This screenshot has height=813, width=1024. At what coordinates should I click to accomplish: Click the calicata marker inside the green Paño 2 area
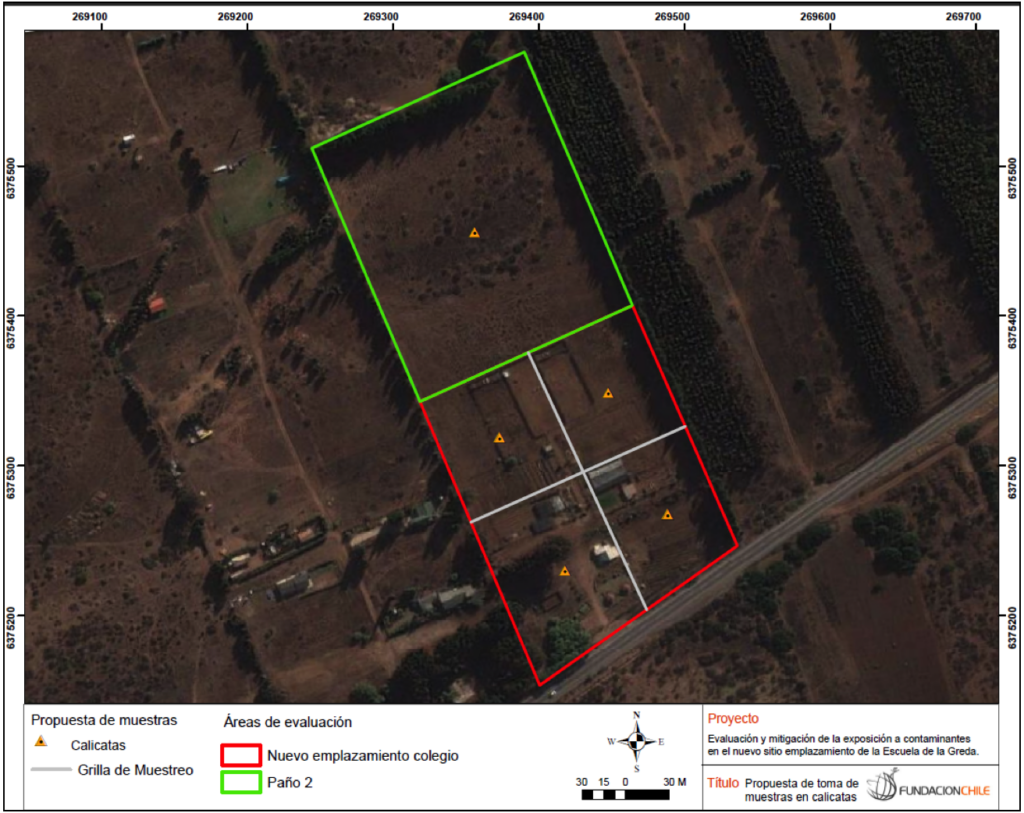coord(474,233)
